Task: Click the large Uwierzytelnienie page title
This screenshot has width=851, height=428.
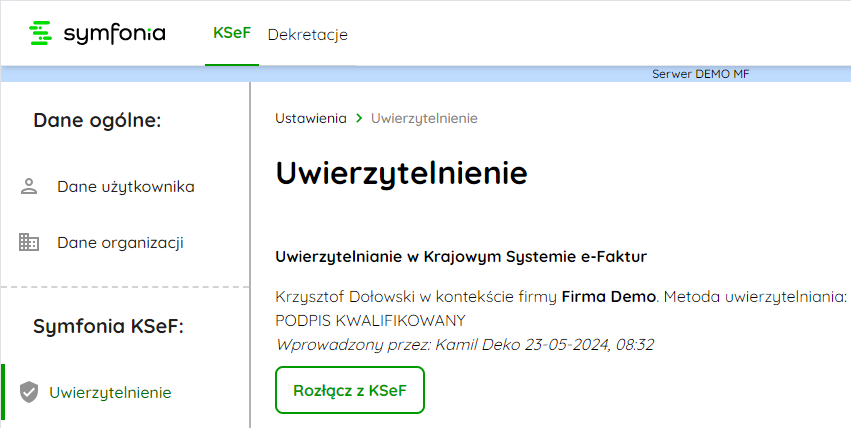Action: click(x=402, y=173)
